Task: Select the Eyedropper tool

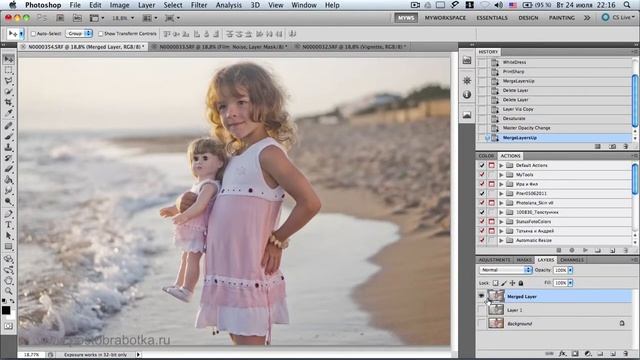Action: (9, 113)
